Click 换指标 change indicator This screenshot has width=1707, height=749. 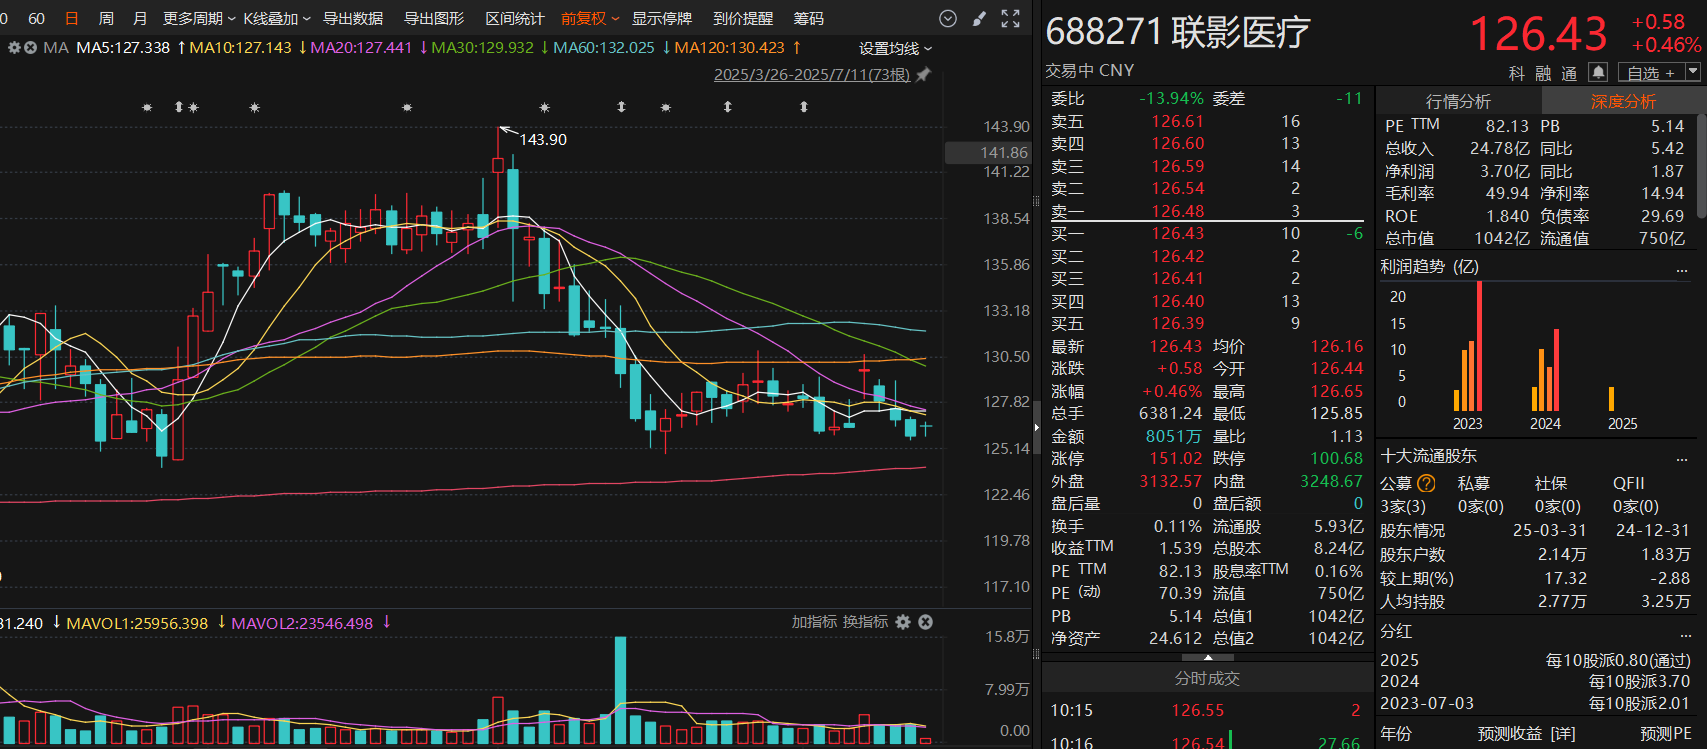[x=865, y=622]
